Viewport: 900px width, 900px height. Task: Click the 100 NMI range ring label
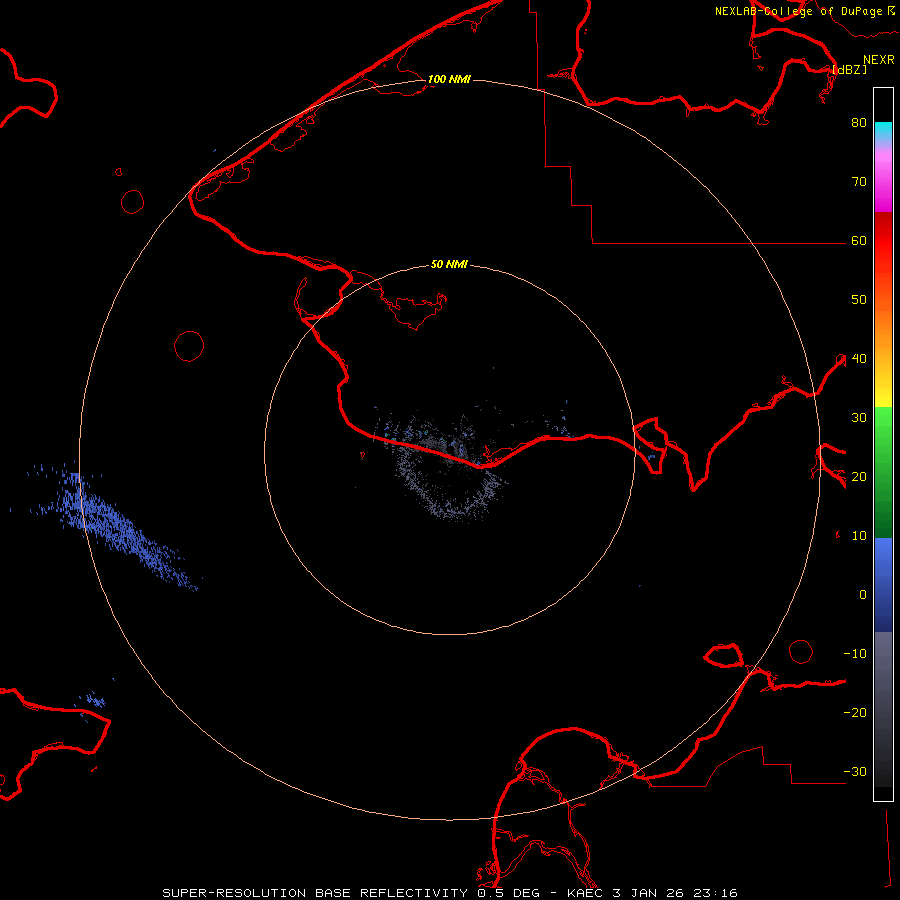[x=449, y=79]
